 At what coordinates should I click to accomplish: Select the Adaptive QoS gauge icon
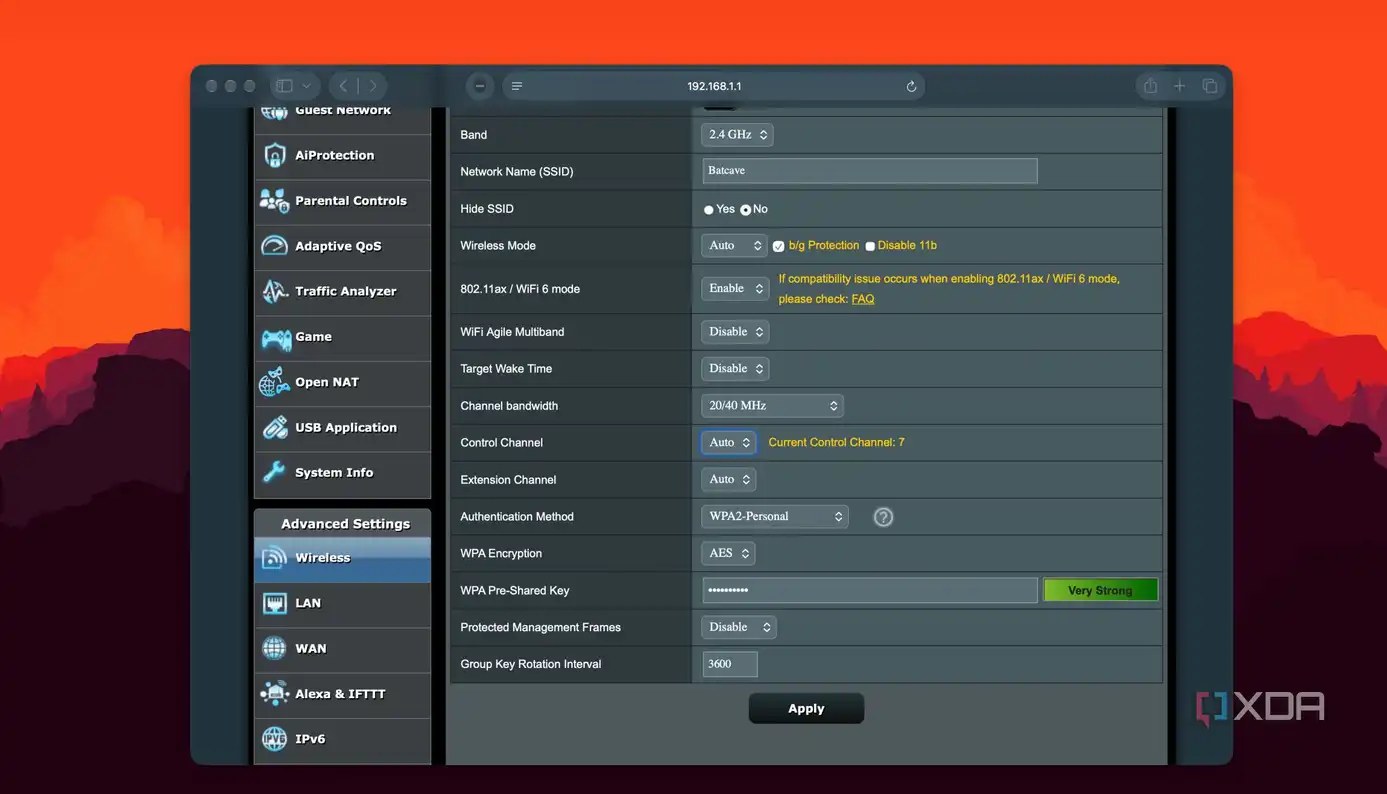pyautogui.click(x=275, y=246)
